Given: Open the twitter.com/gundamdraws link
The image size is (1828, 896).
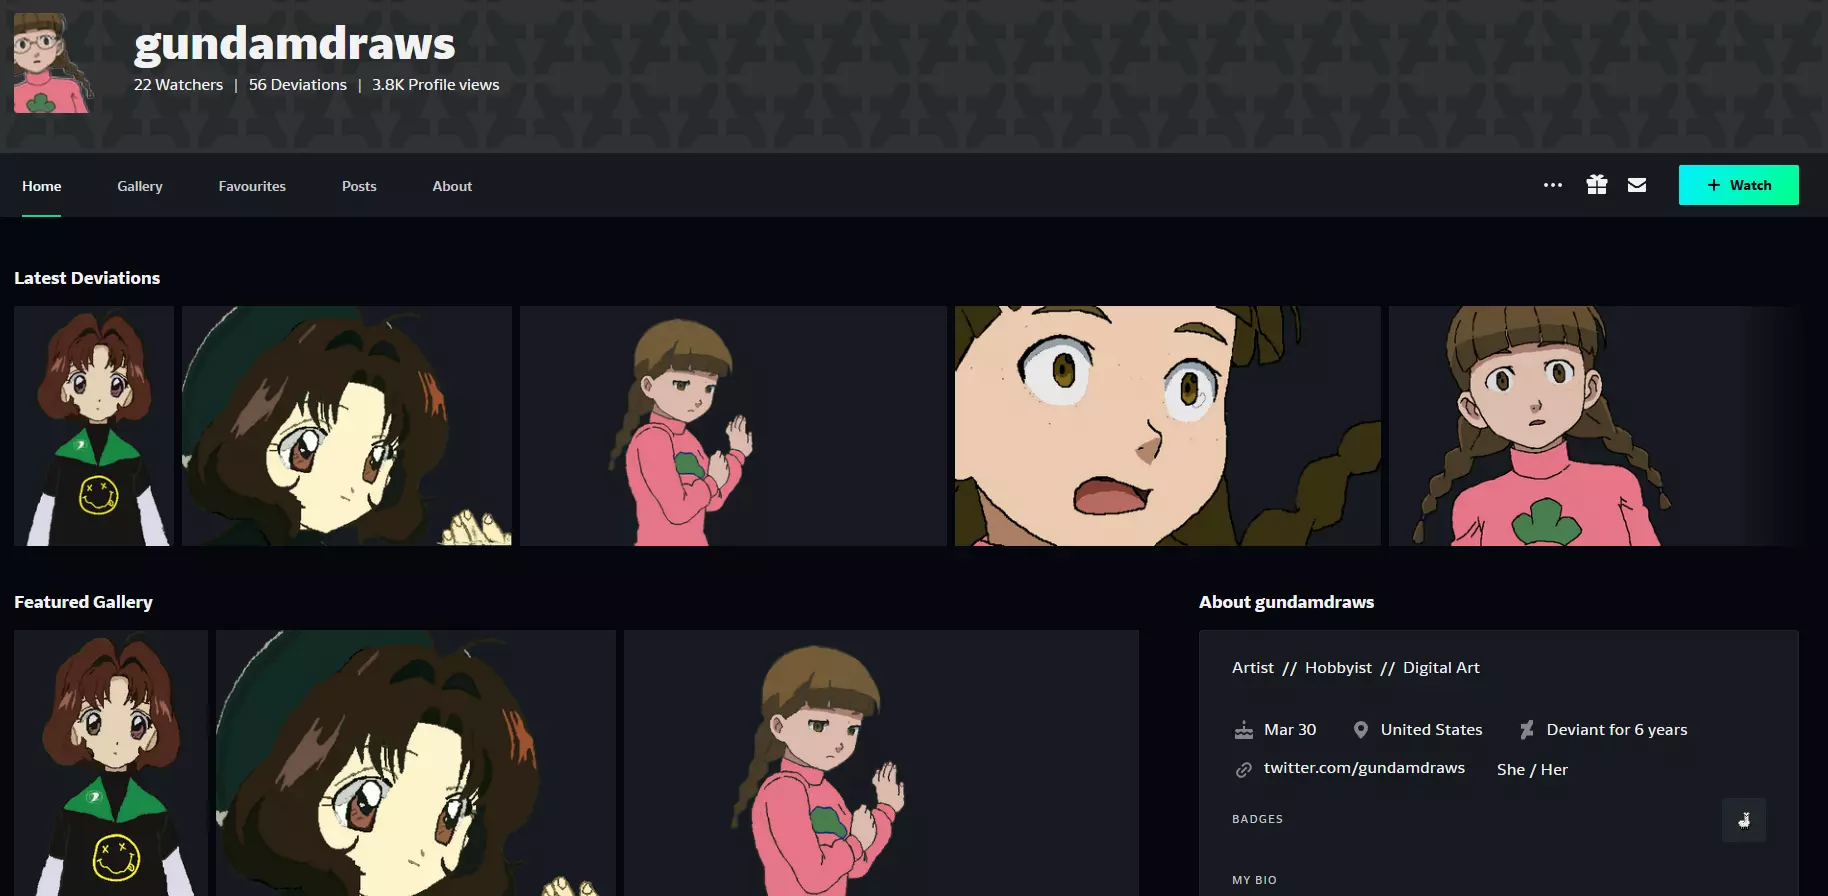Looking at the screenshot, I should pos(1364,768).
